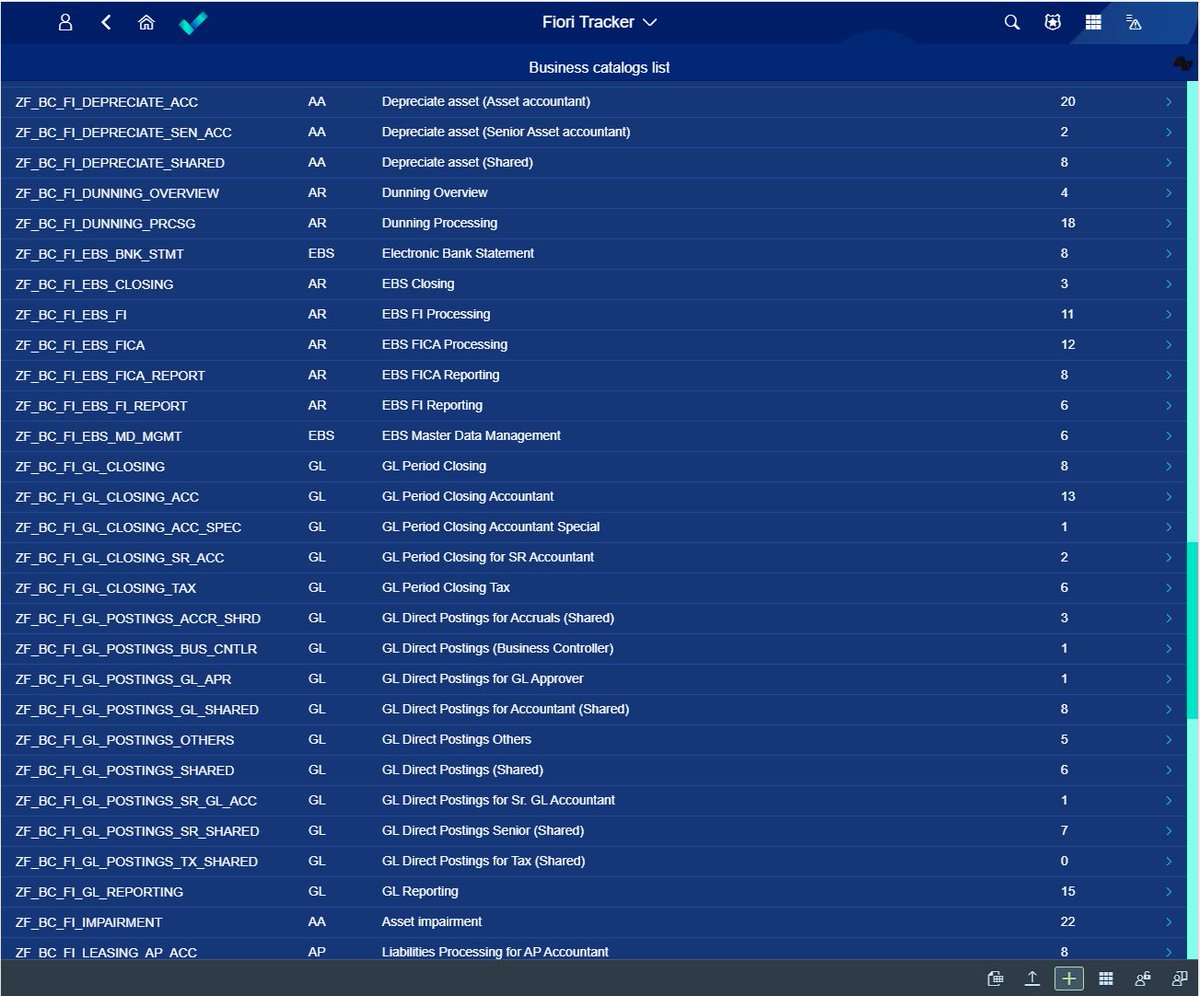This screenshot has width=1200, height=996.
Task: Click the user with device icon in footer
Action: [x=1179, y=978]
